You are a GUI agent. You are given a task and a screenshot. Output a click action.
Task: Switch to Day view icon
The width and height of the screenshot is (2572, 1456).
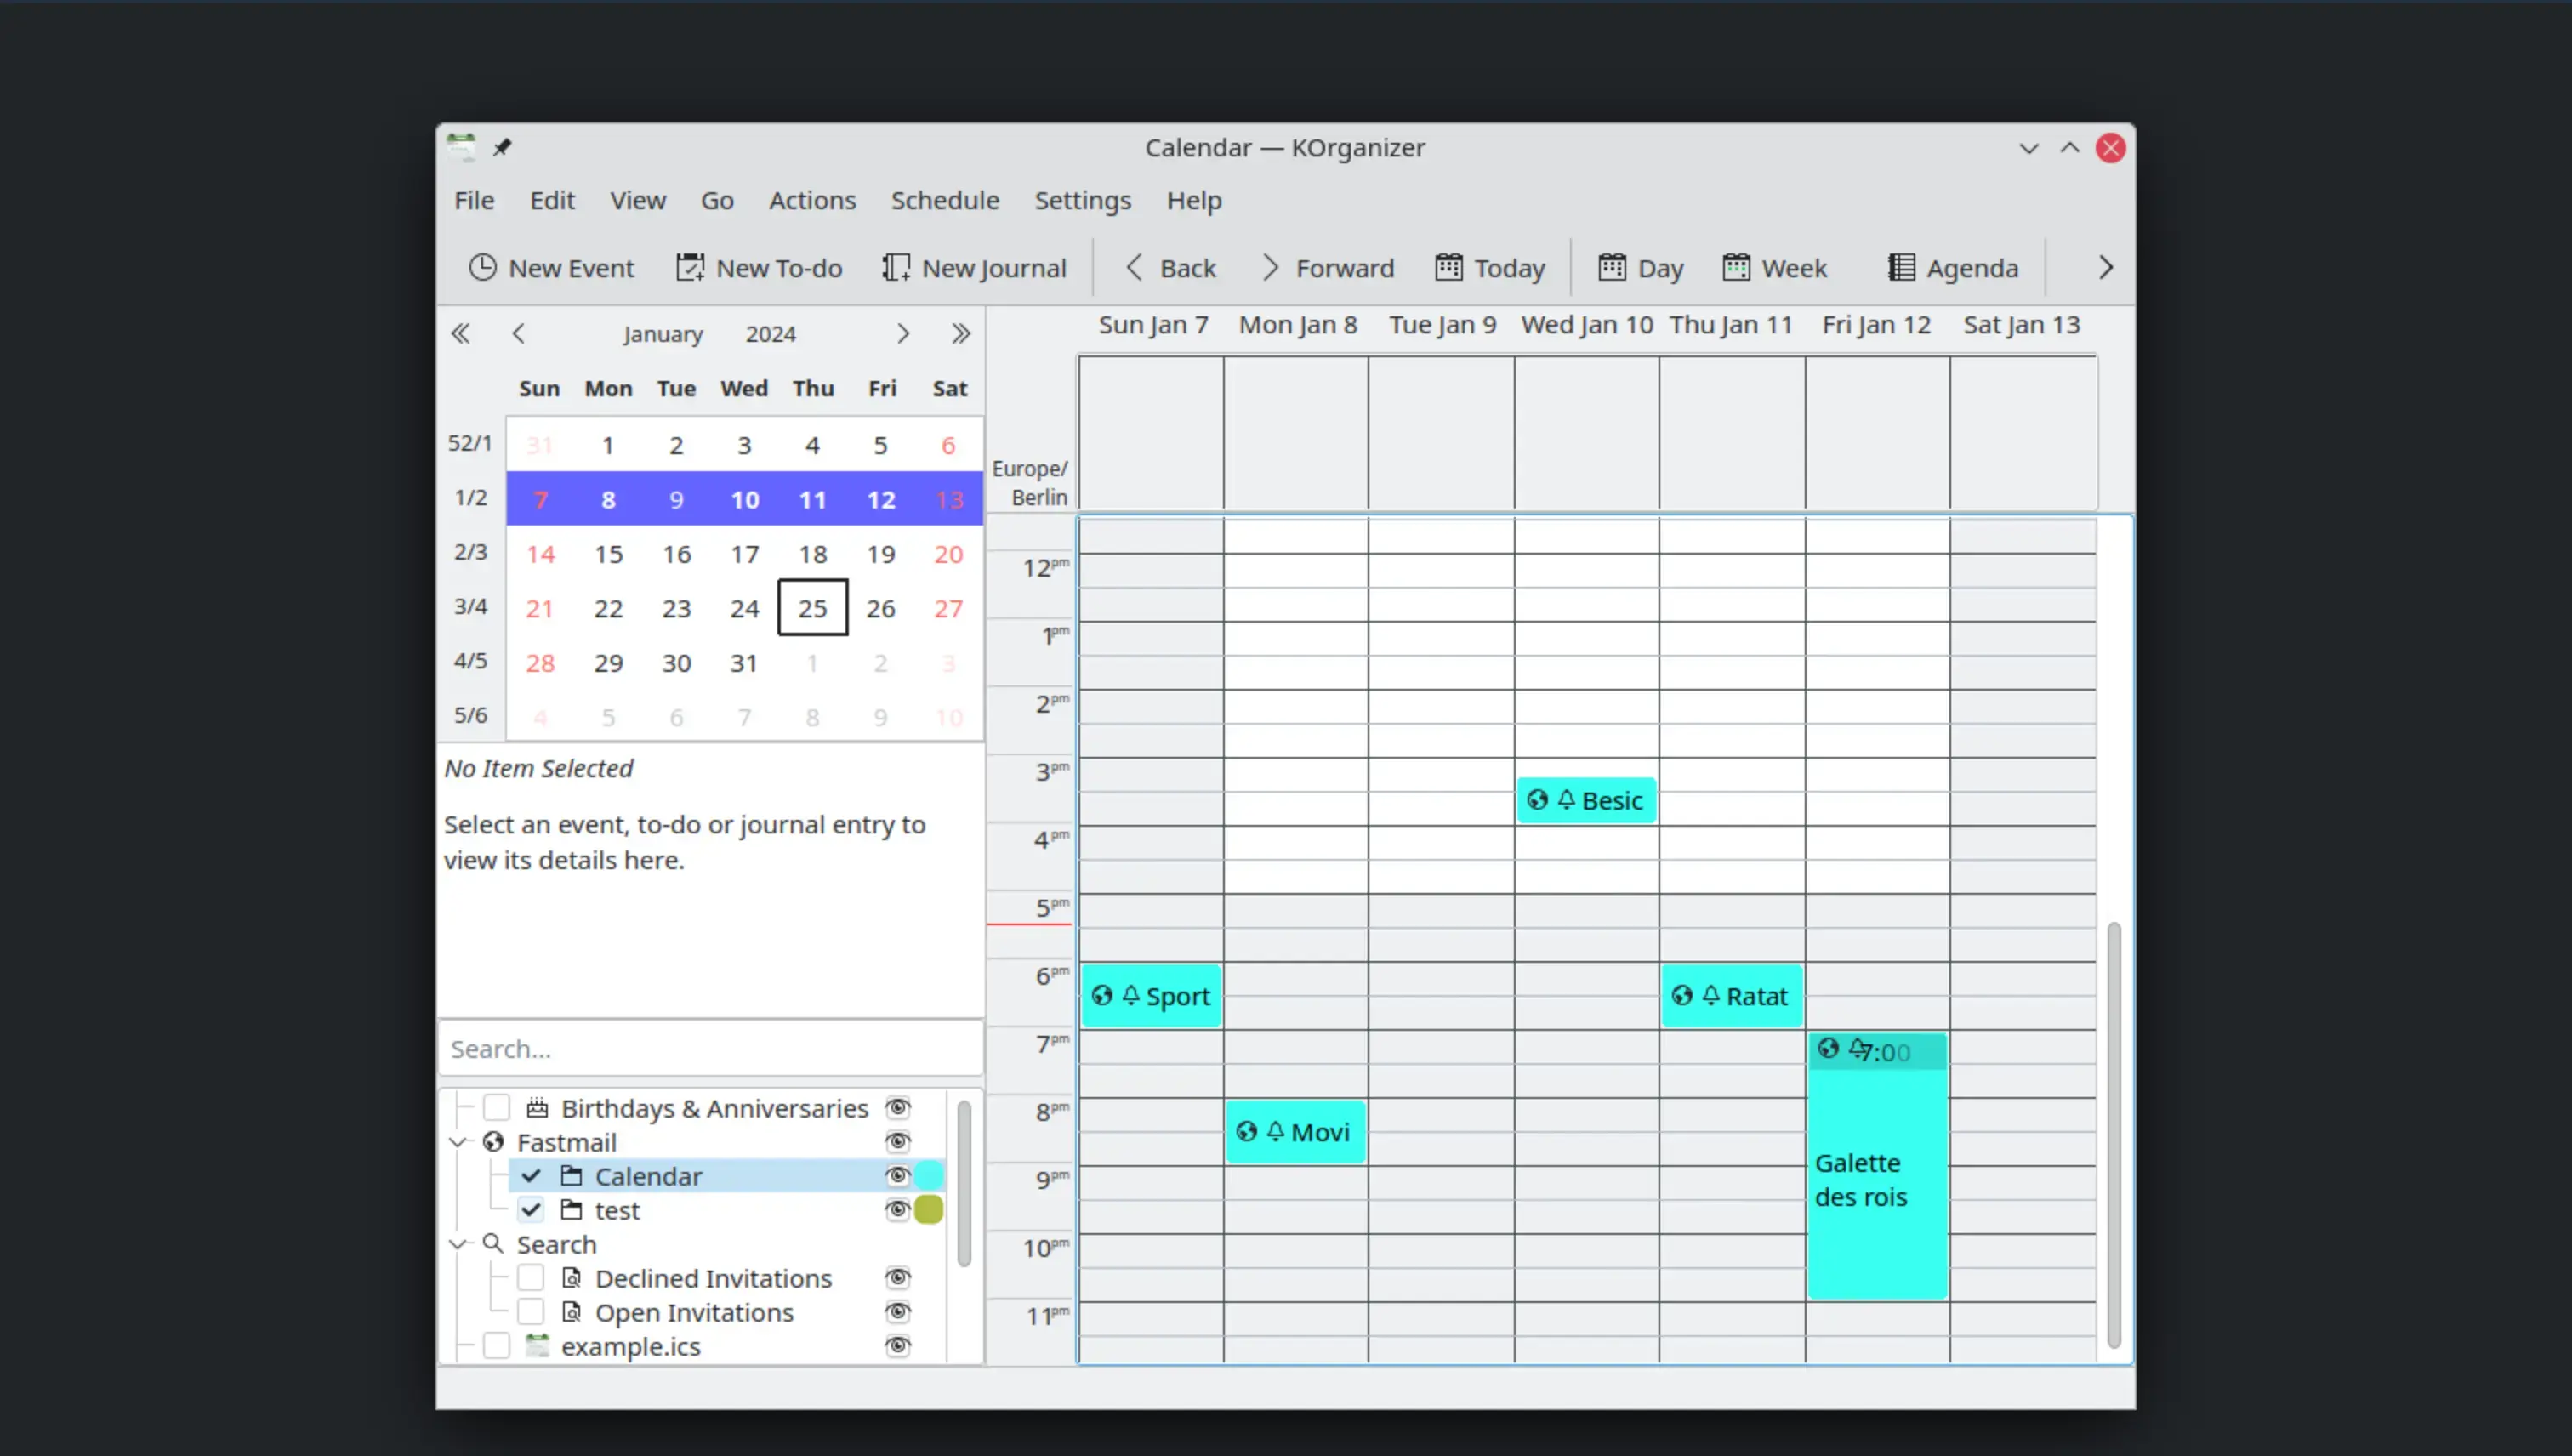(x=1612, y=268)
